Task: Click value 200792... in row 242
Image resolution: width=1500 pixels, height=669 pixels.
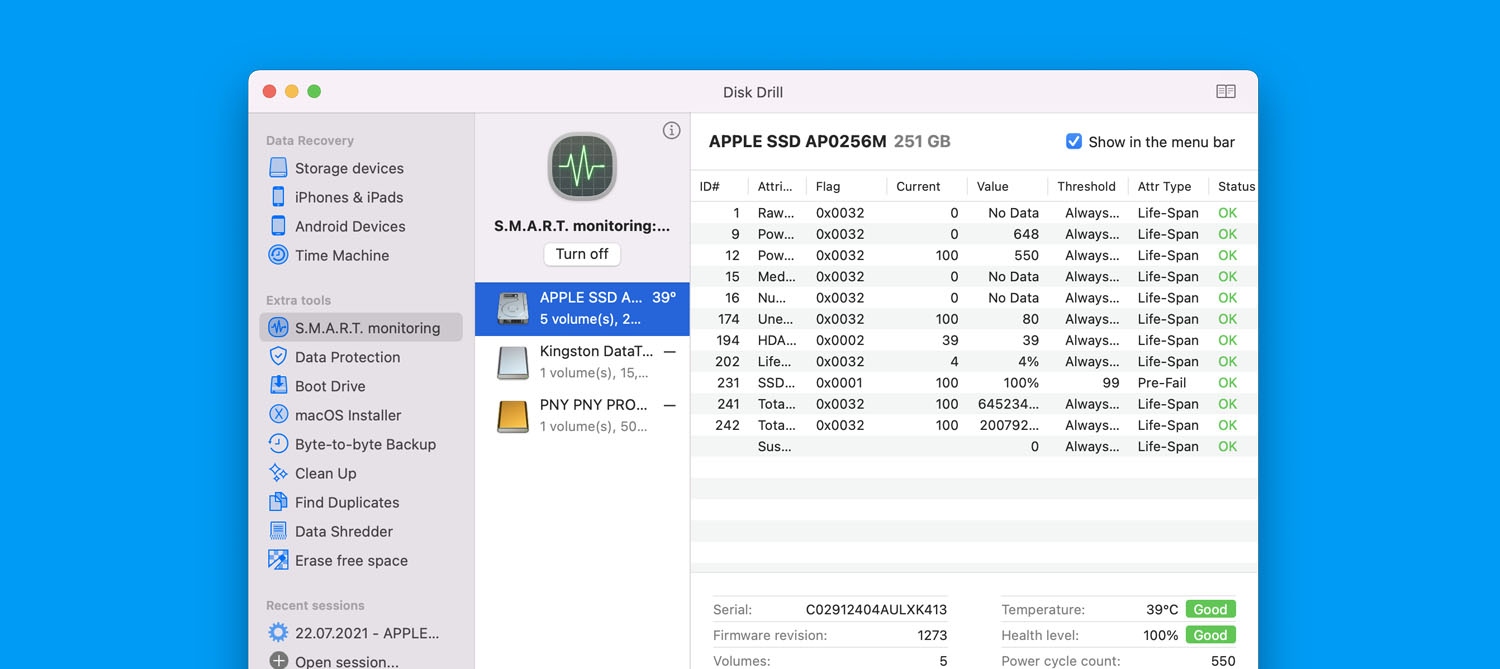Action: pyautogui.click(x=1008, y=425)
